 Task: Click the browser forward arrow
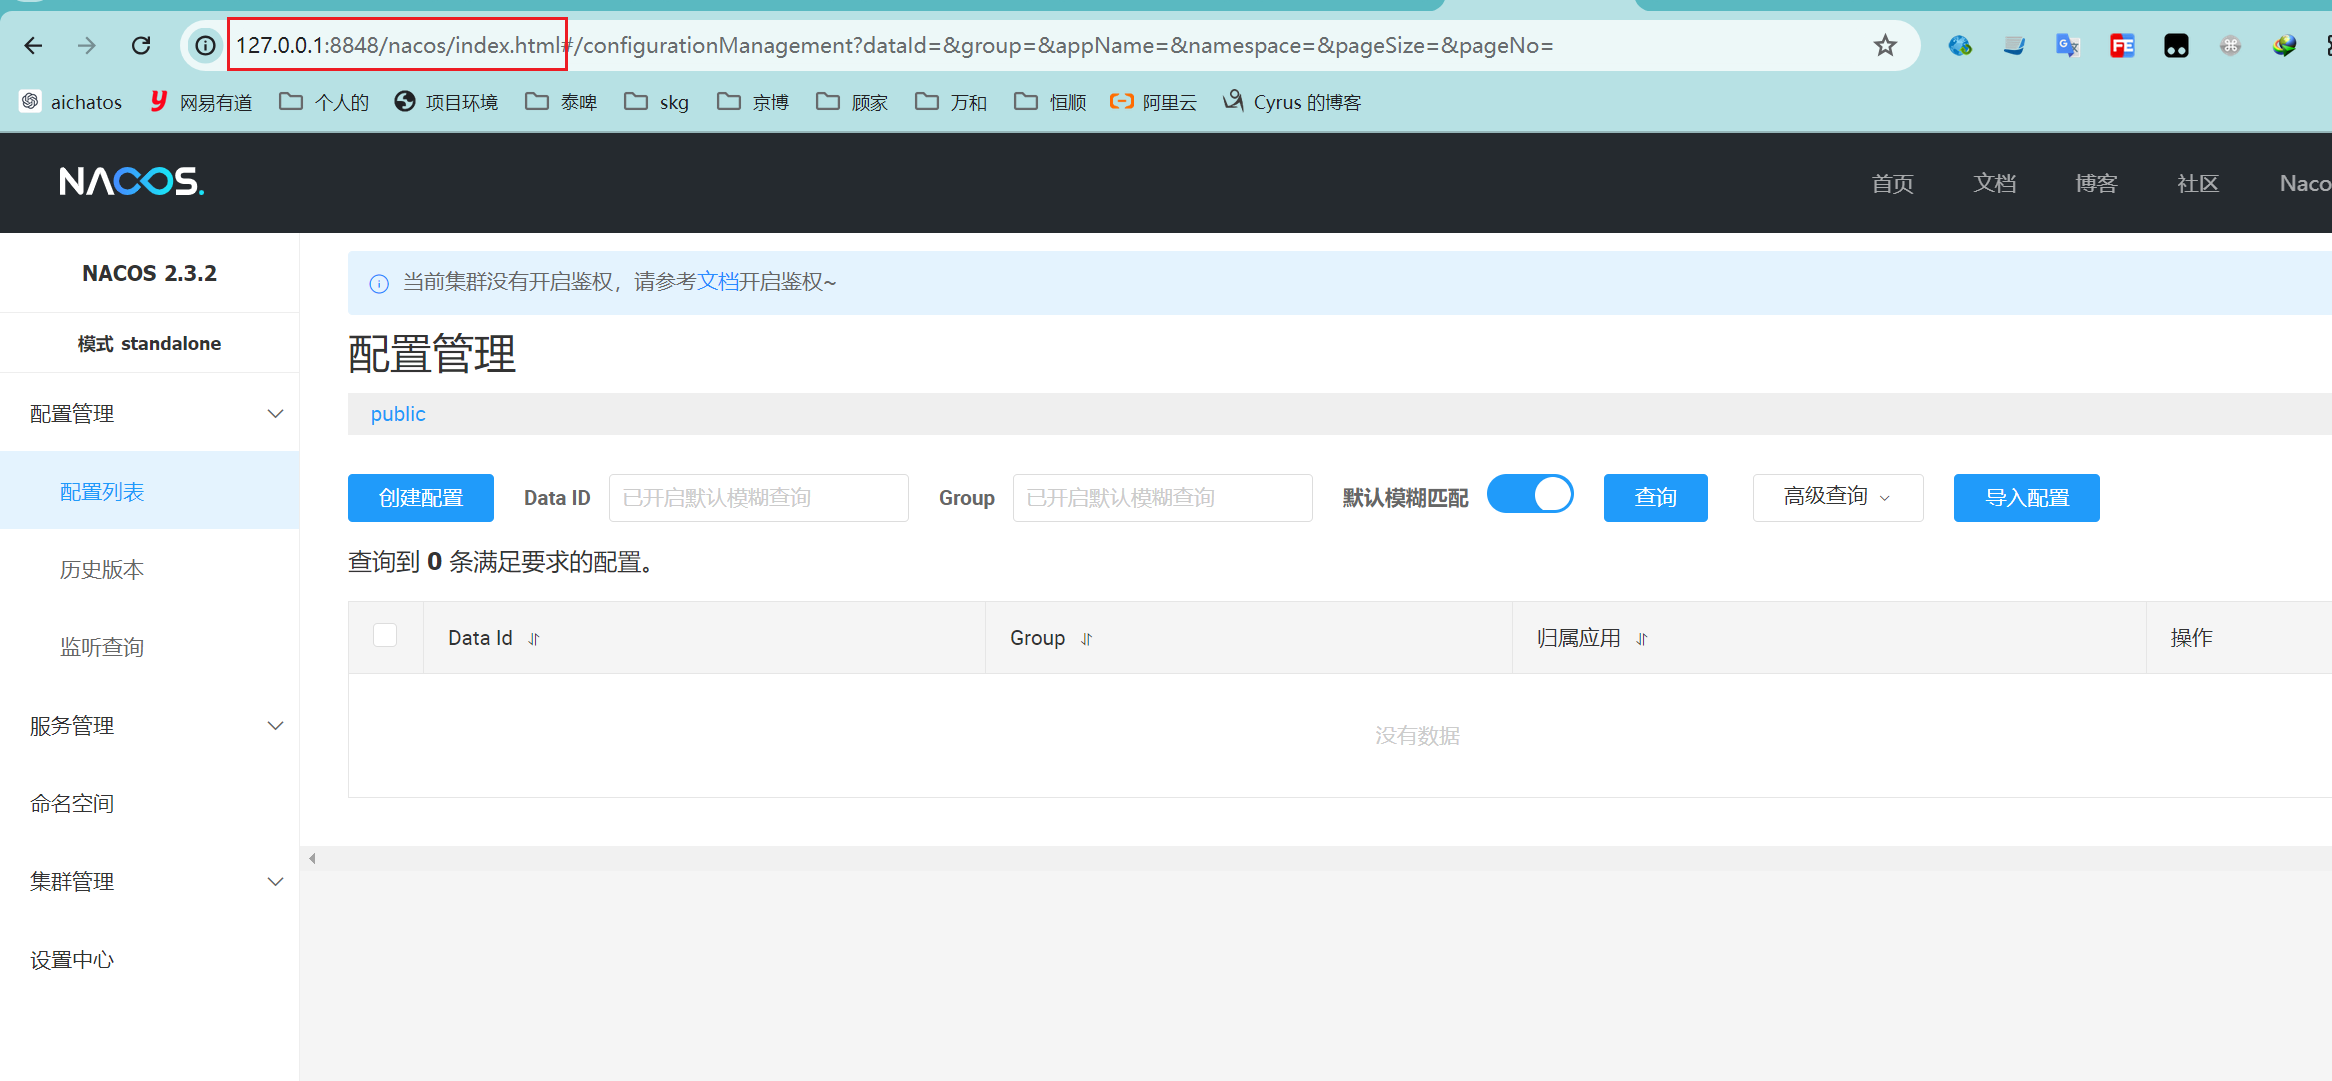(x=87, y=45)
